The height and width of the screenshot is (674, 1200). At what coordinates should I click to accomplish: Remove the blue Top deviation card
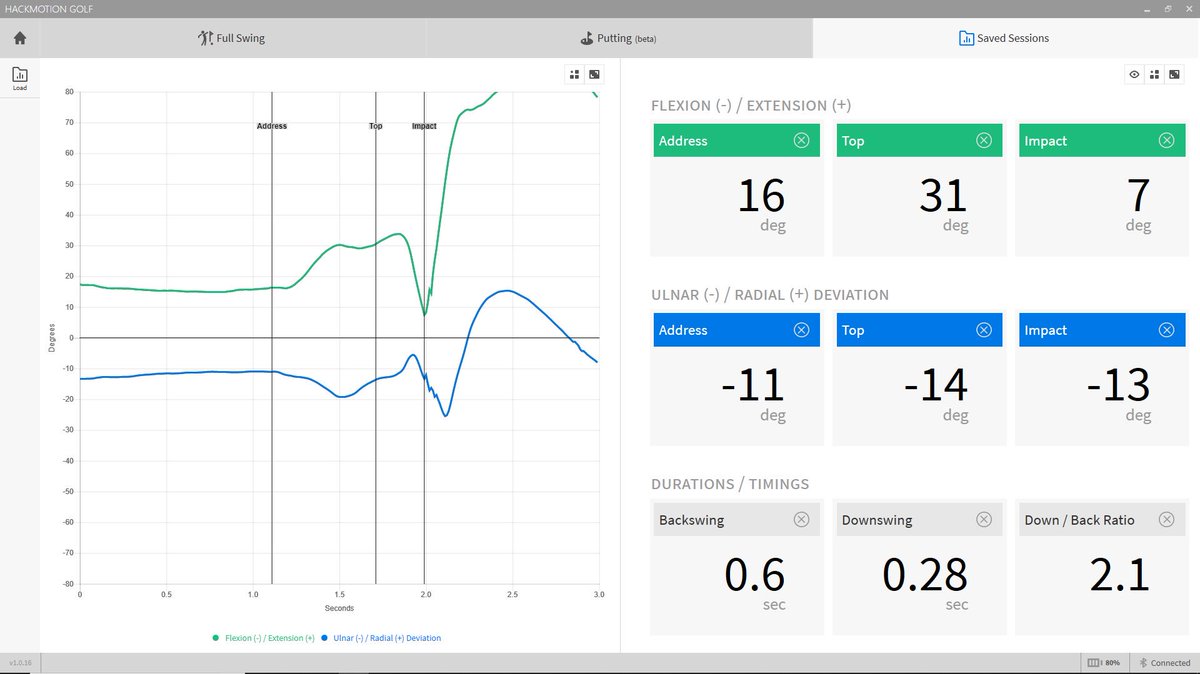(984, 330)
